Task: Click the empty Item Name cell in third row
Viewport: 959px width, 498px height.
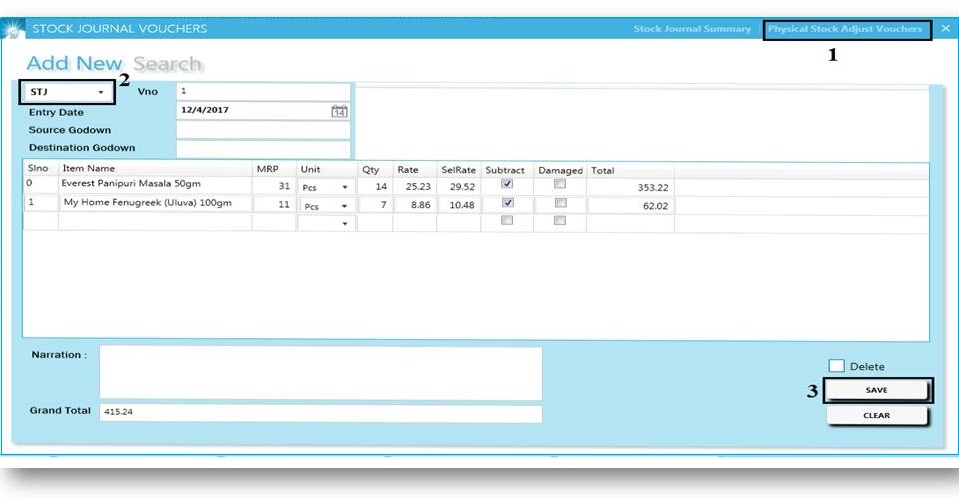Action: 155,222
